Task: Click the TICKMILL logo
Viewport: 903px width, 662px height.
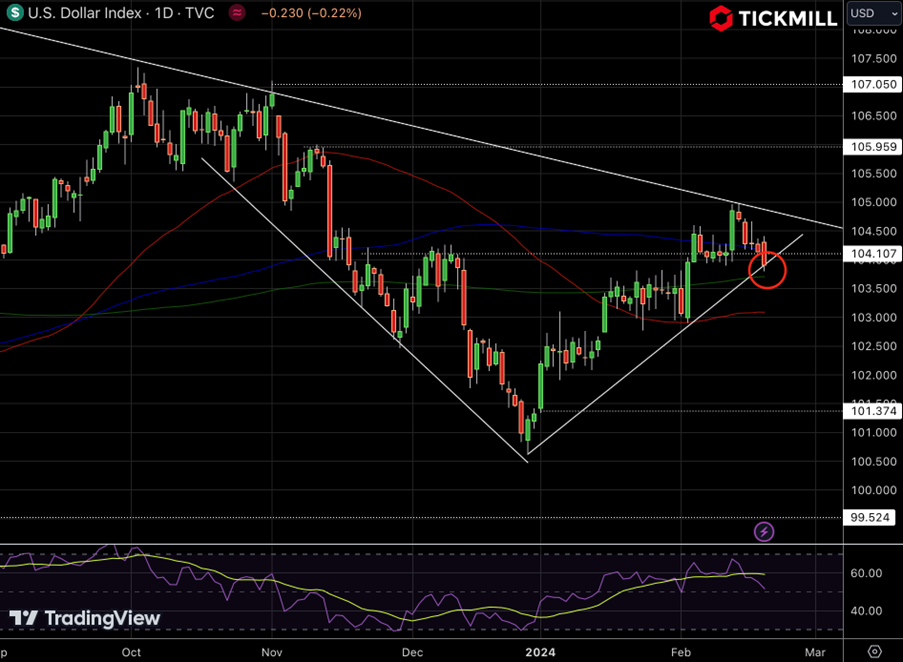Action: point(773,18)
